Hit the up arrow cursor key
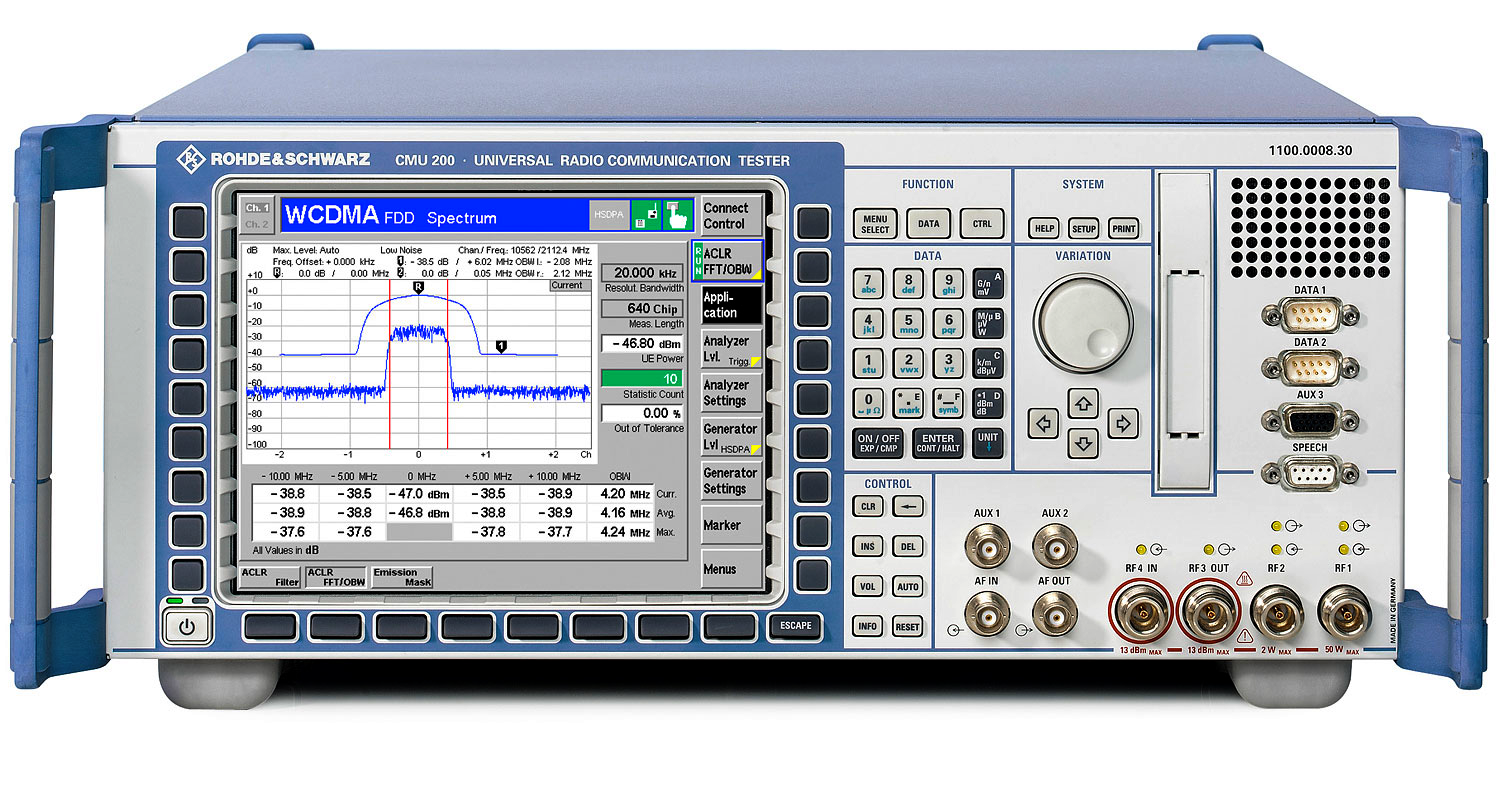This screenshot has height=800, width=1500. coord(1083,403)
